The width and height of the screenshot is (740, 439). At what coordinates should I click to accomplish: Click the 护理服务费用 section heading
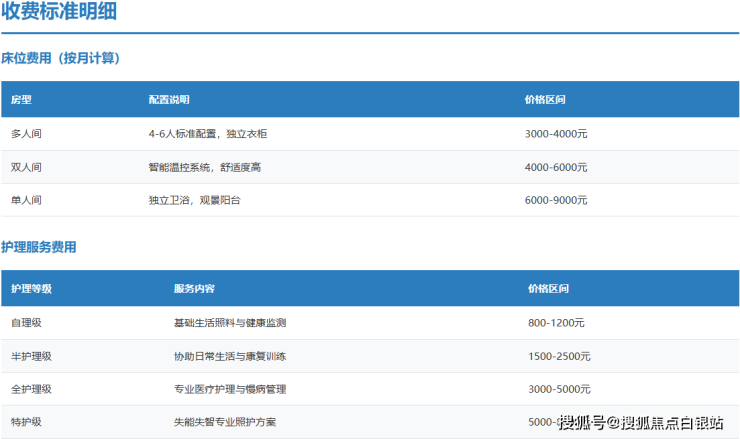39,247
